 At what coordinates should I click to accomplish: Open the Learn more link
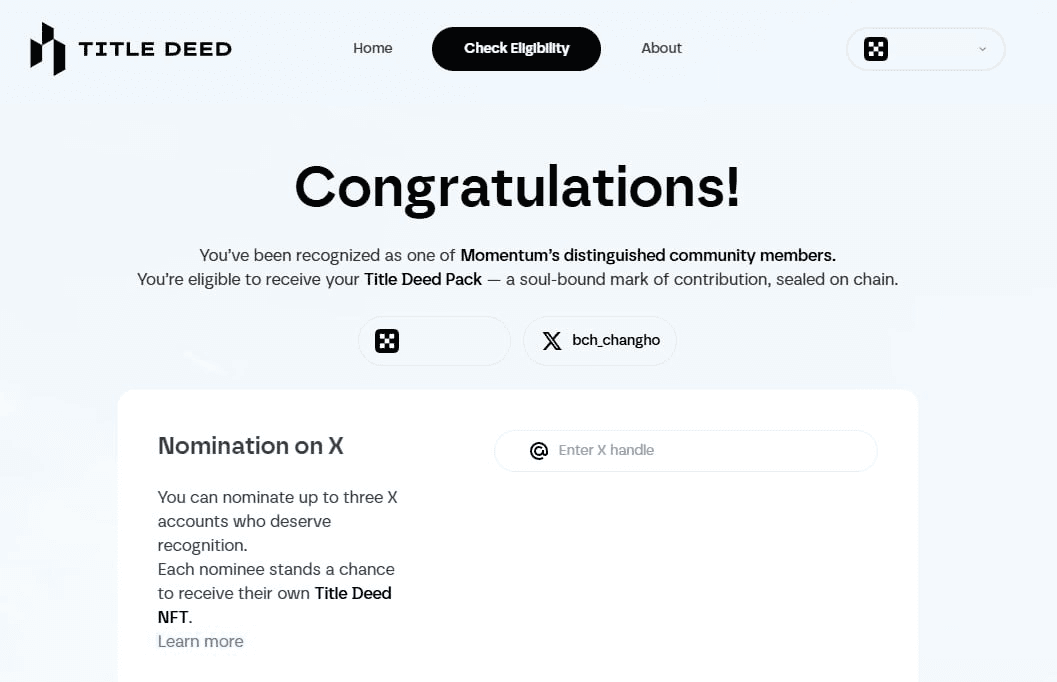[201, 641]
